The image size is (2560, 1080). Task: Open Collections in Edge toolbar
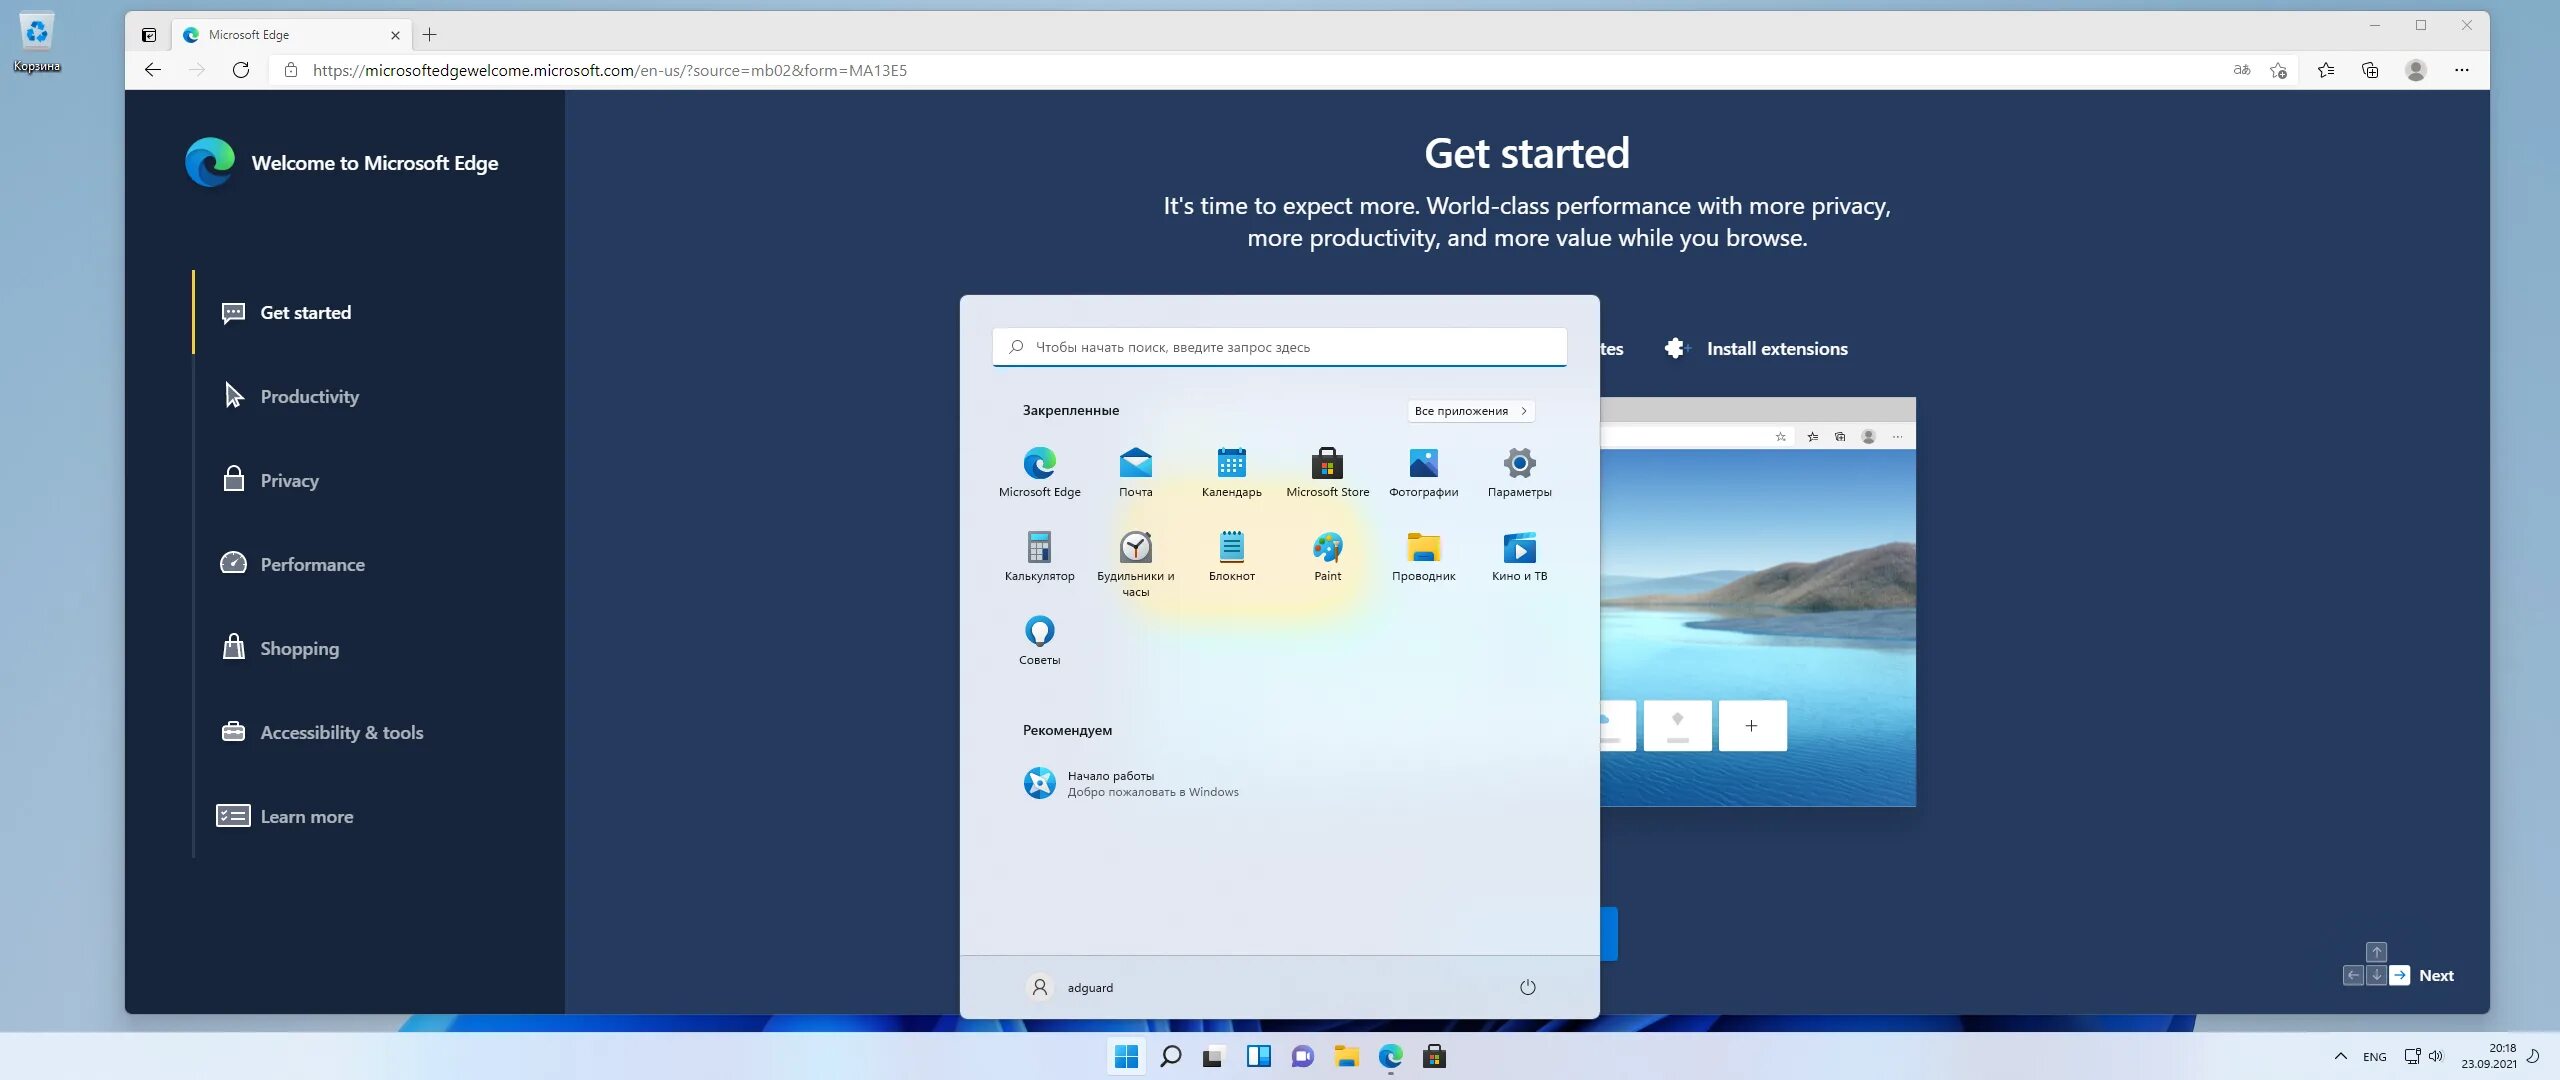[2370, 70]
